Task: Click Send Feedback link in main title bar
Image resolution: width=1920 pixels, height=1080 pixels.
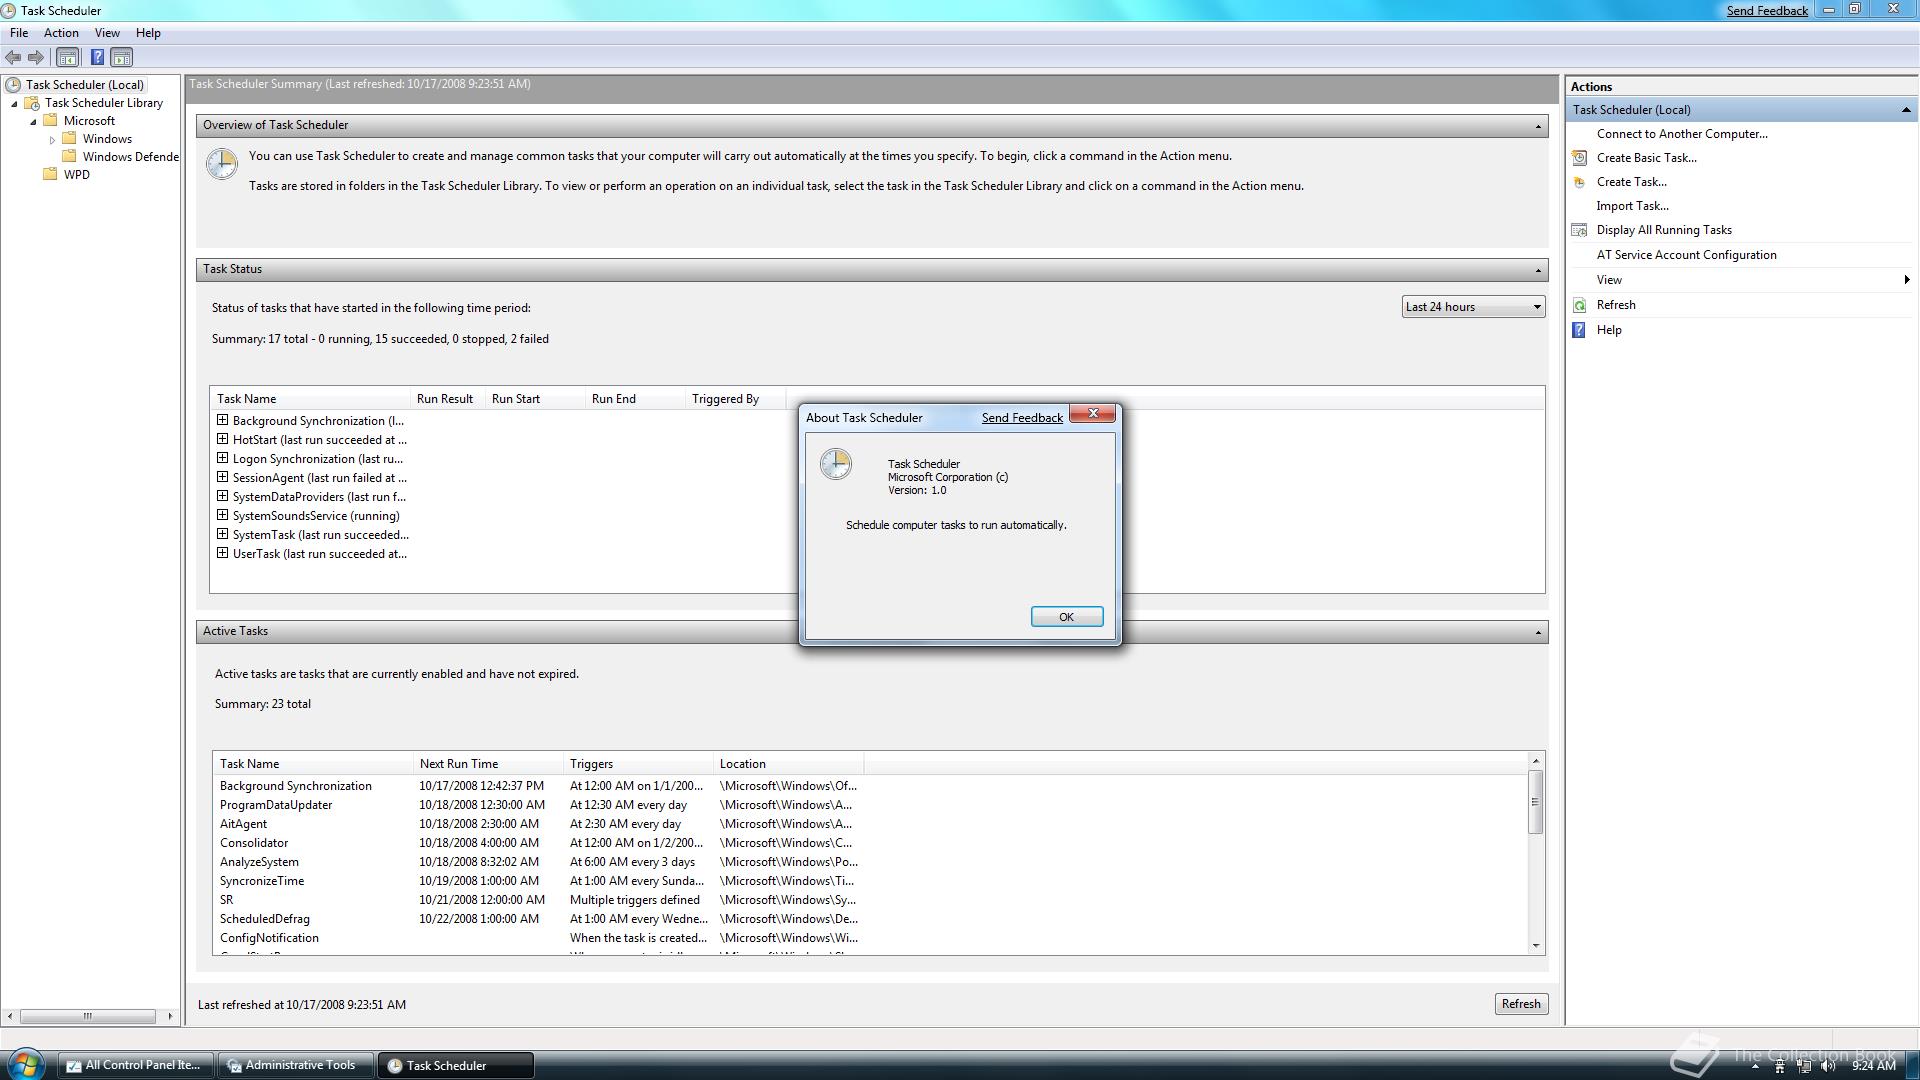Action: coord(1767,11)
